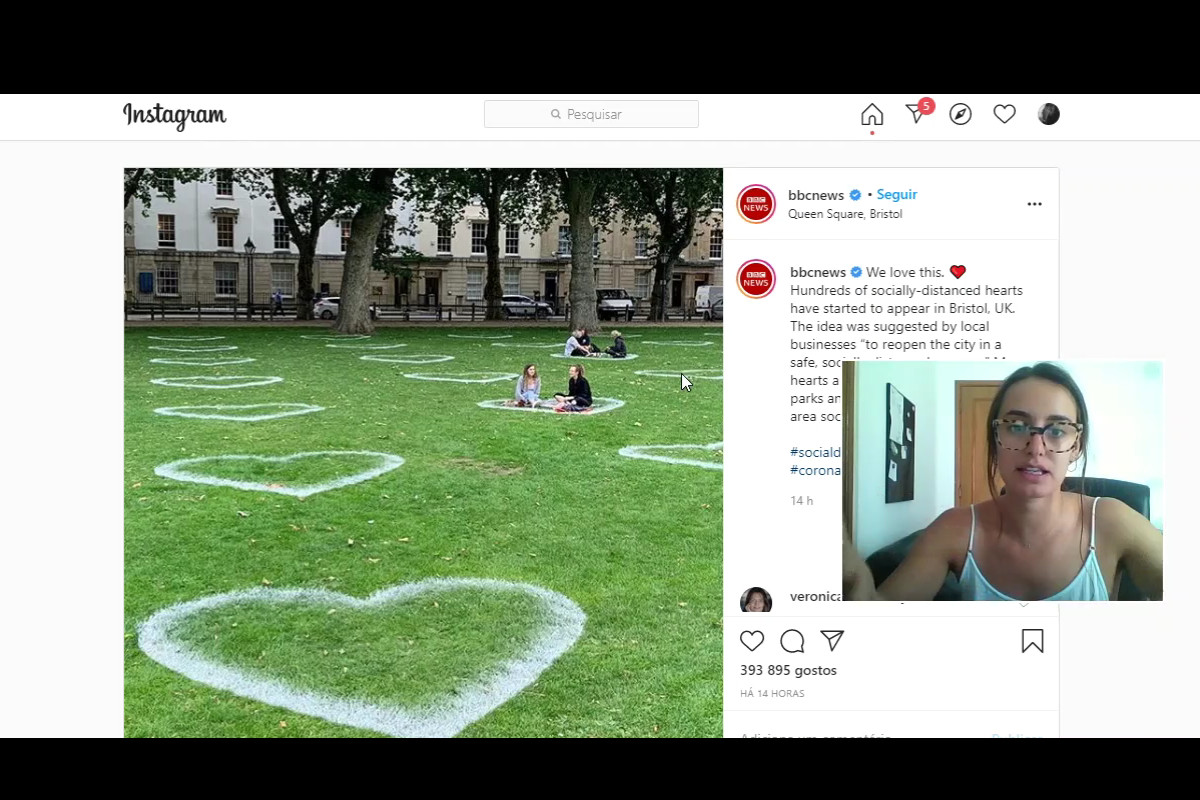The image size is (1200, 800).
Task: Click the Pesquisar search field
Action: [x=591, y=114]
